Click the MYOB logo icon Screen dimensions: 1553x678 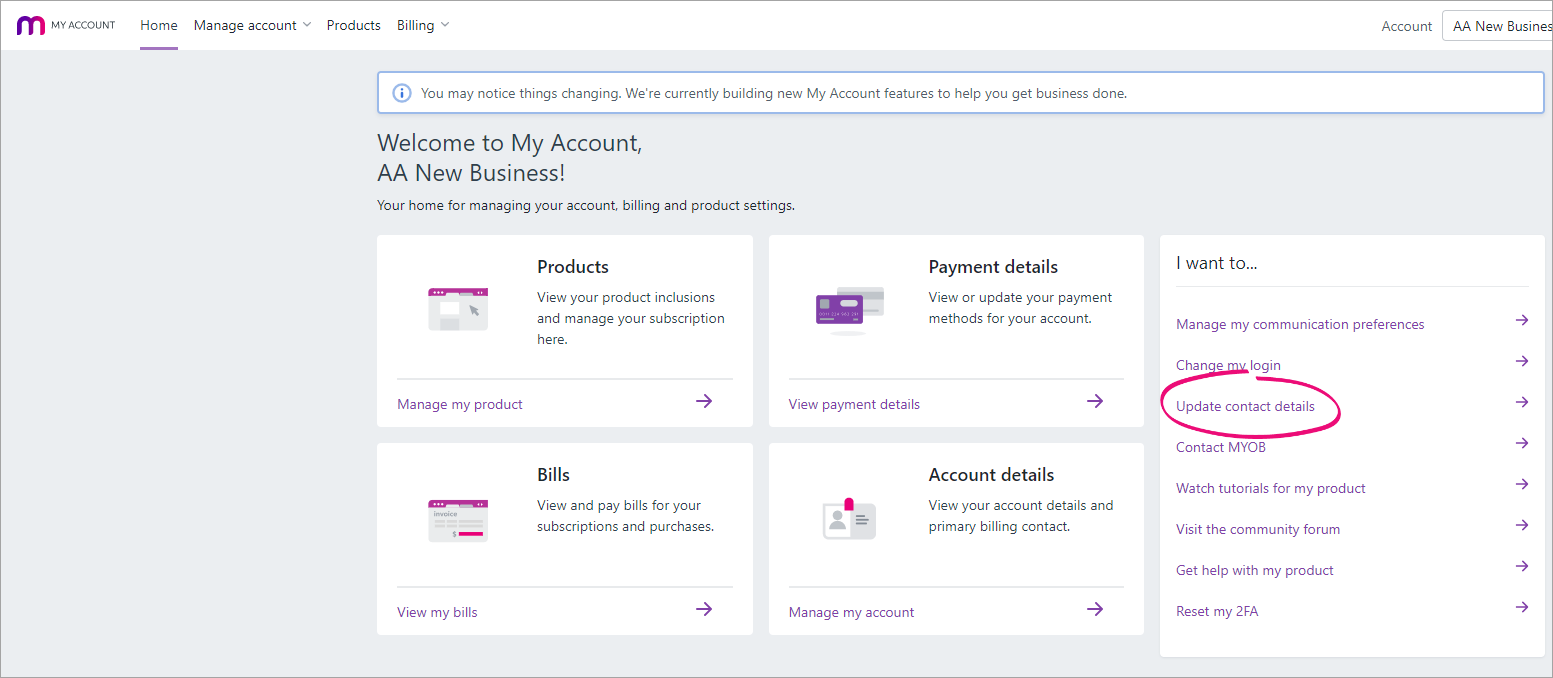pyautogui.click(x=30, y=24)
